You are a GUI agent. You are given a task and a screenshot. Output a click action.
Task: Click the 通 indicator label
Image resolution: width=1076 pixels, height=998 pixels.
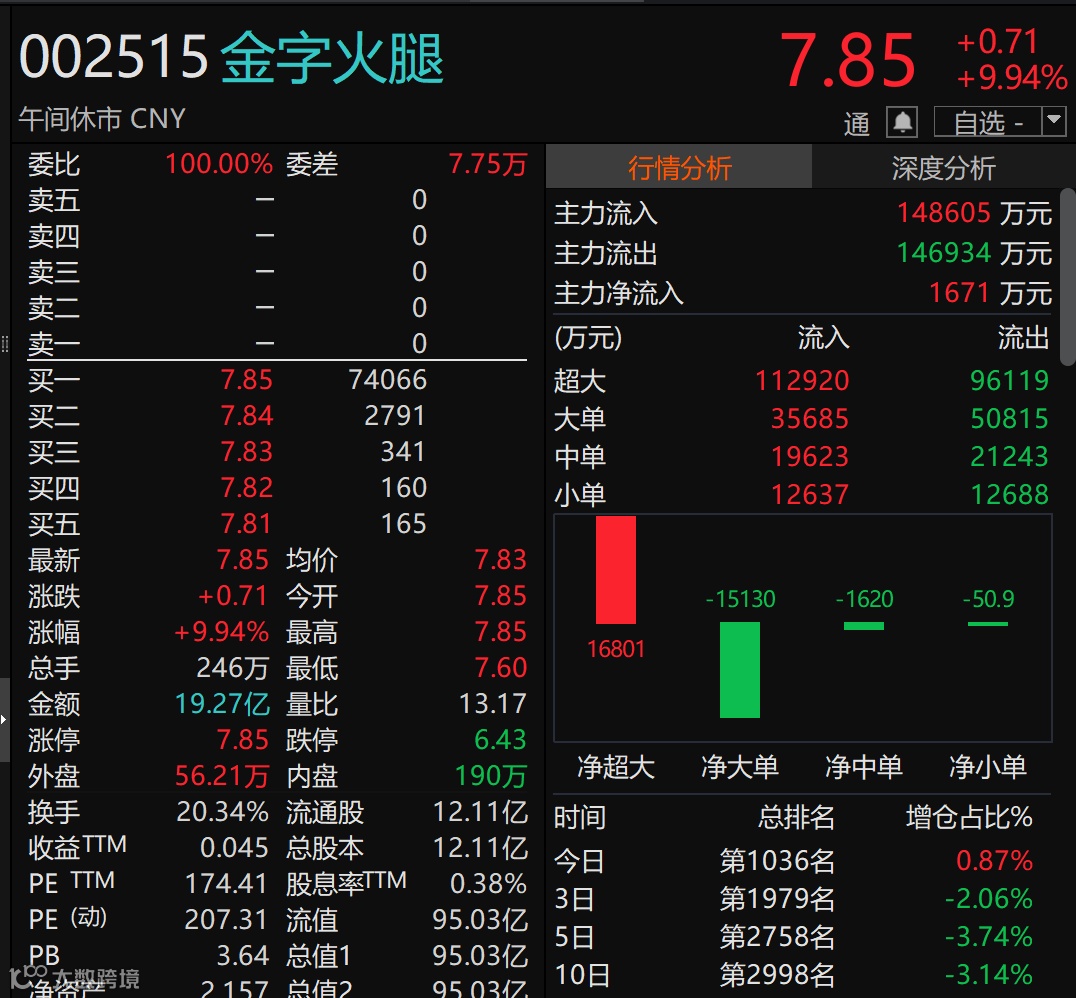pyautogui.click(x=856, y=124)
